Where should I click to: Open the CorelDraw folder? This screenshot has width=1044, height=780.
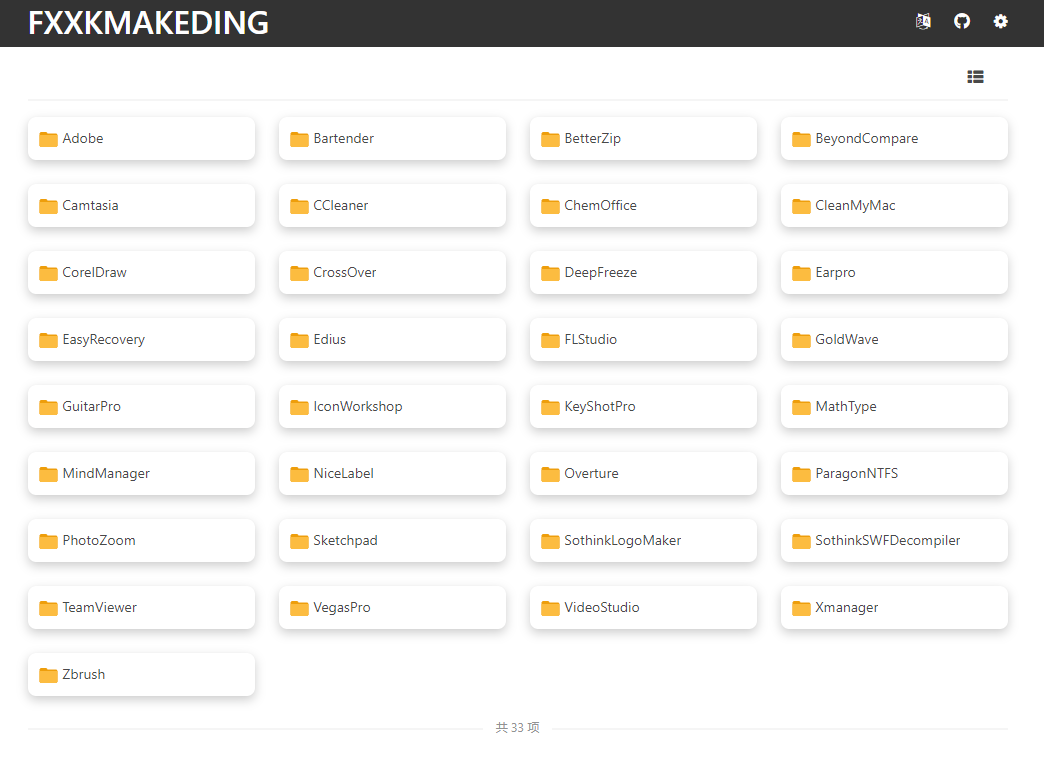[141, 272]
